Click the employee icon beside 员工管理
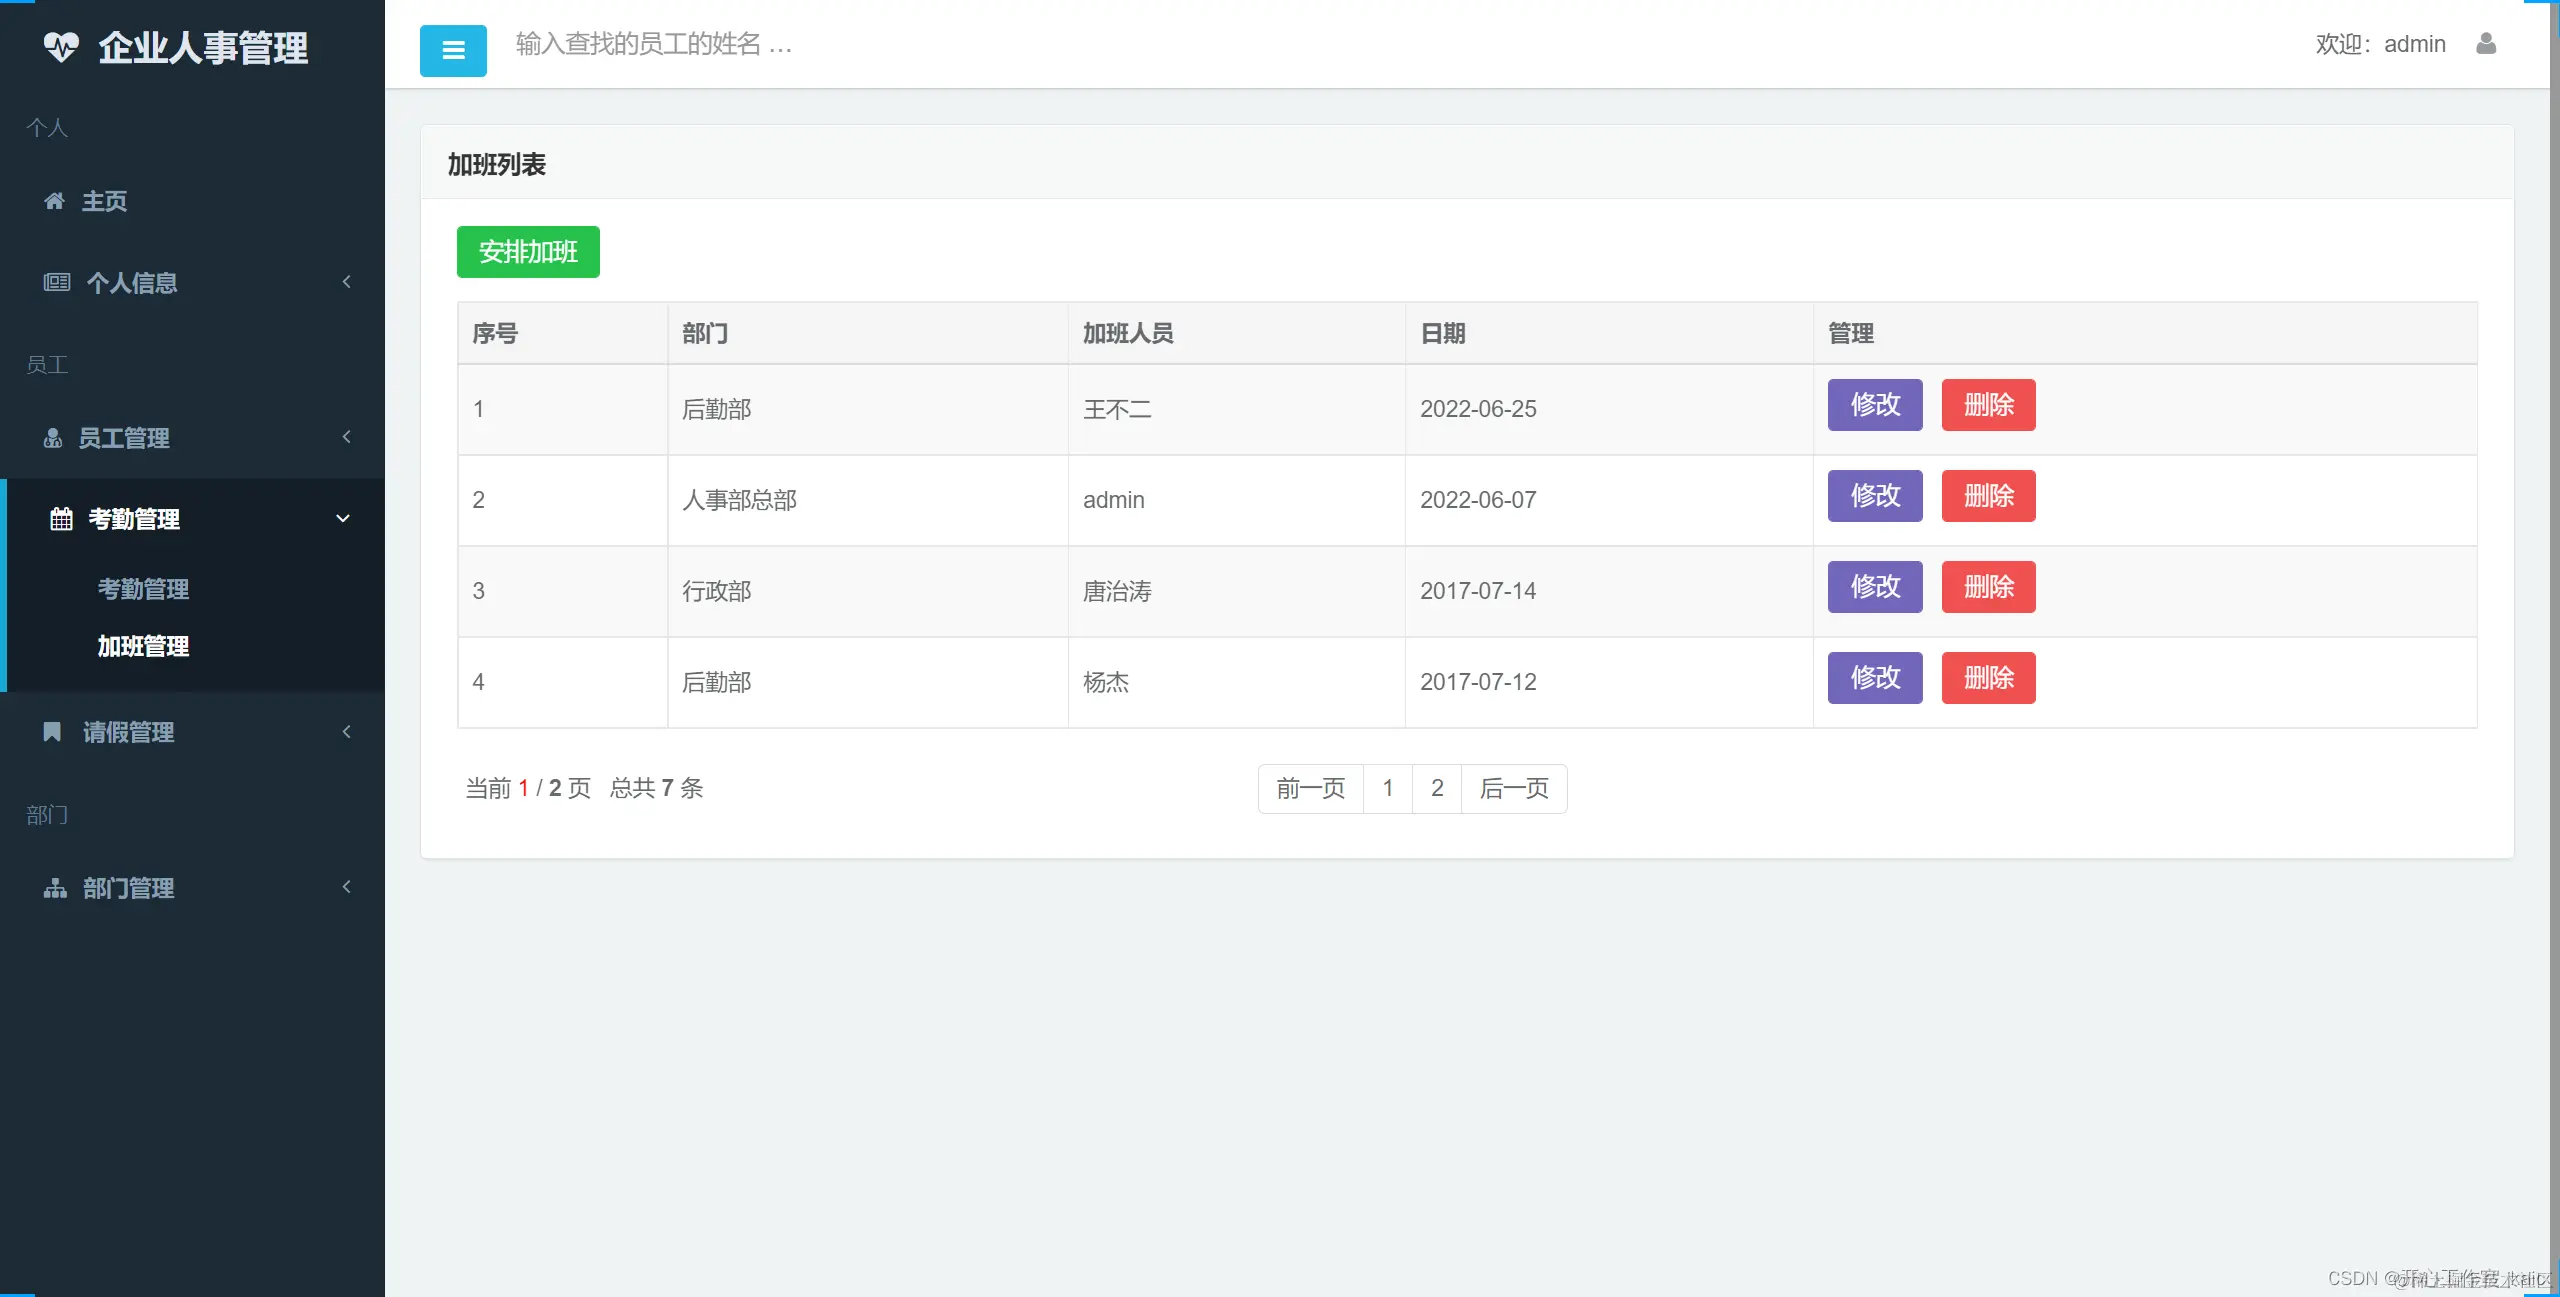Viewport: 2560px width, 1297px height. (x=53, y=438)
